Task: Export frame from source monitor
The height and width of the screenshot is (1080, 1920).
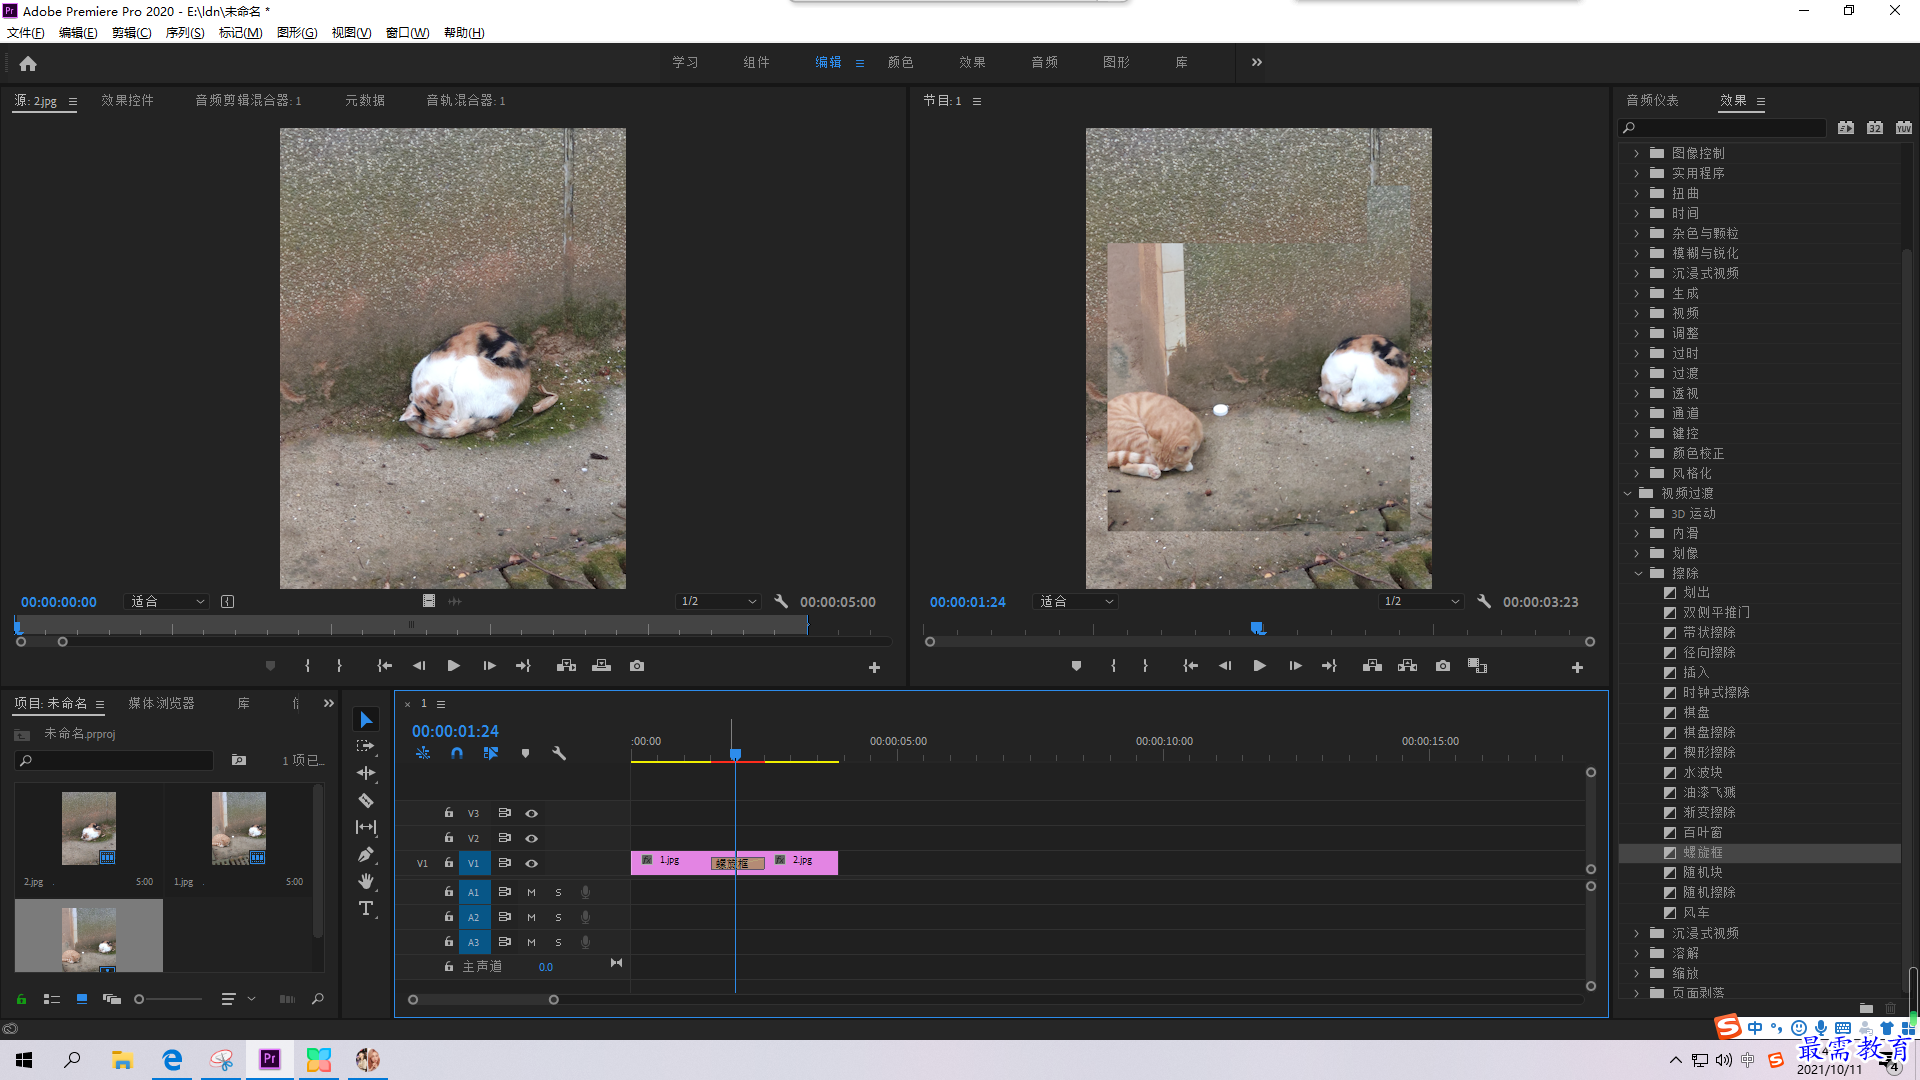Action: click(x=637, y=666)
